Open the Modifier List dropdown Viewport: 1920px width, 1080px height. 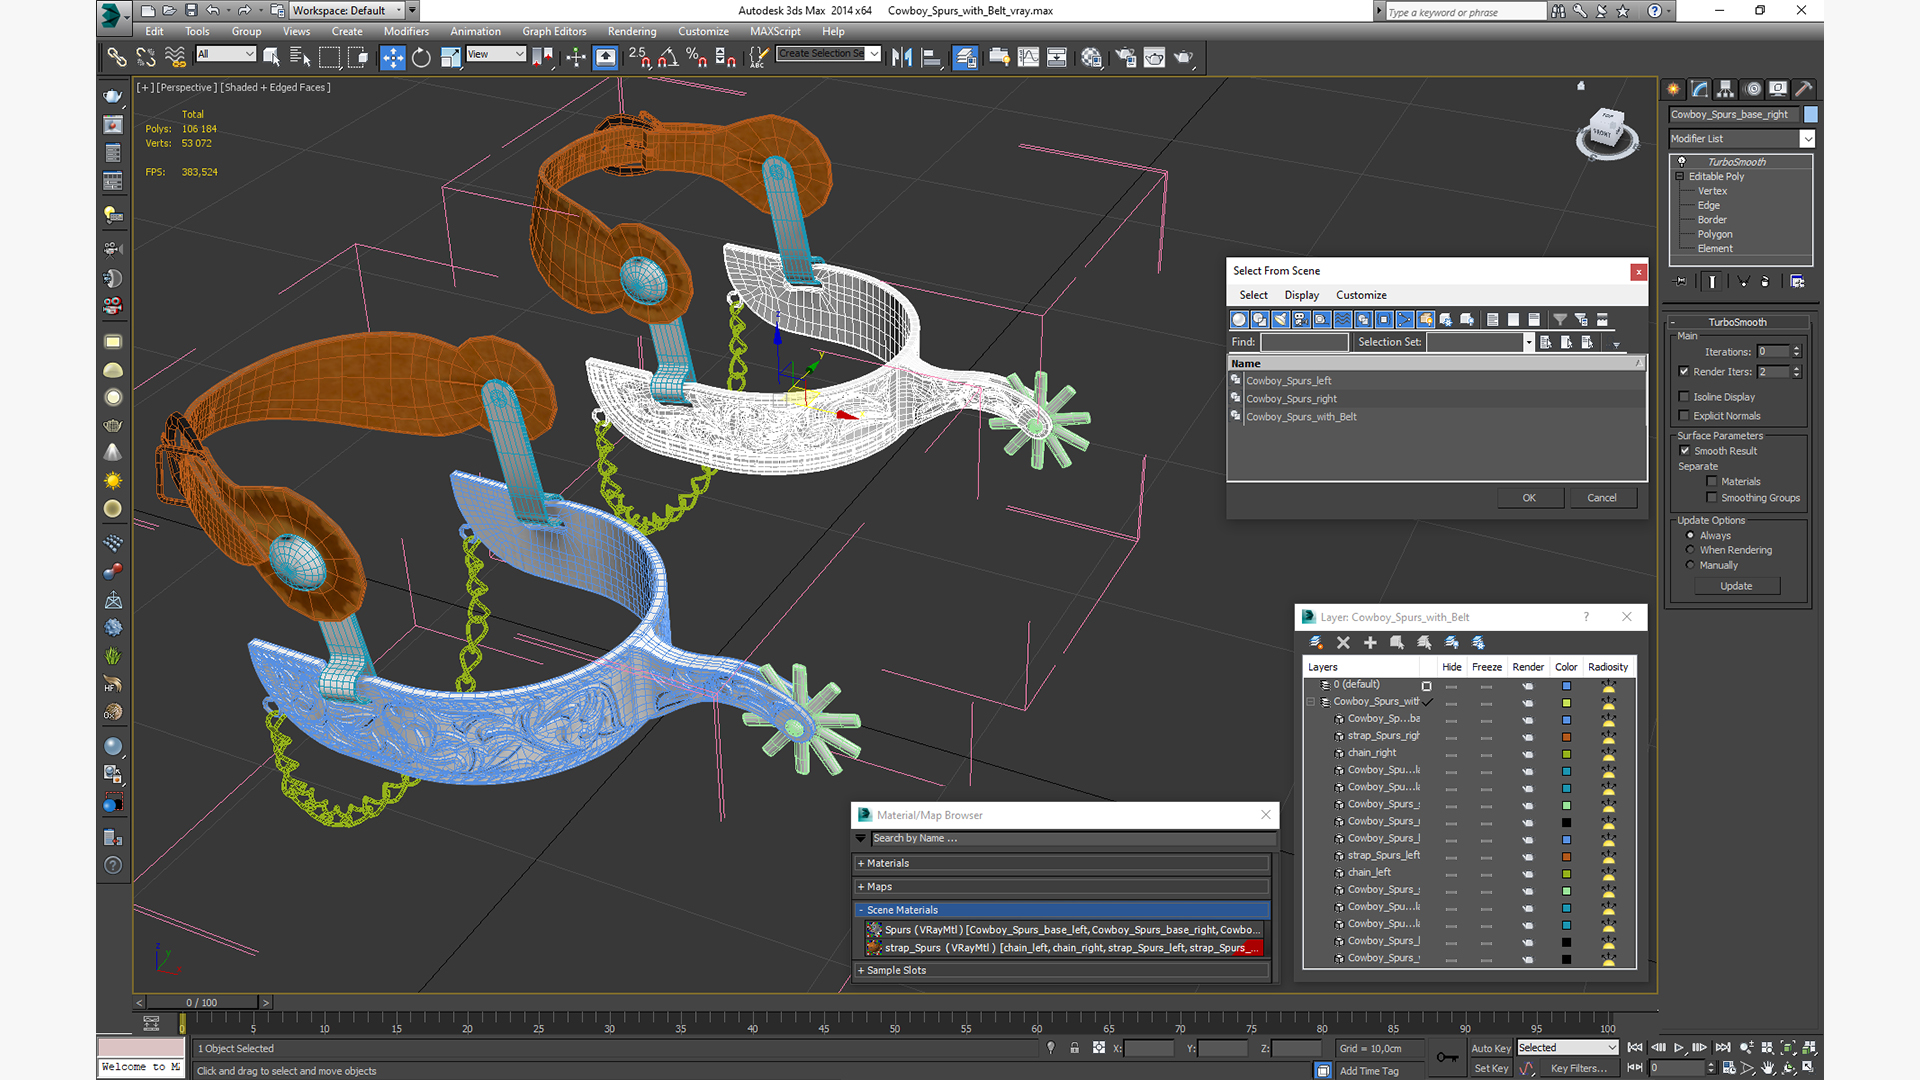1807,139
